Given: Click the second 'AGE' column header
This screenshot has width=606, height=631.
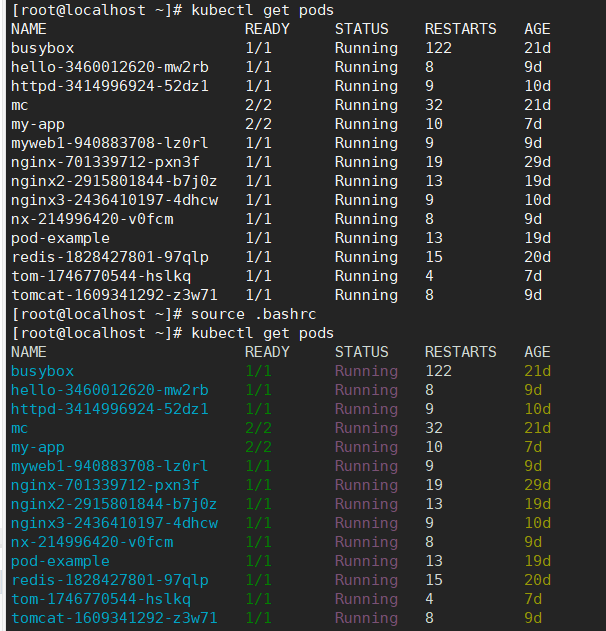Looking at the screenshot, I should click(x=537, y=352).
